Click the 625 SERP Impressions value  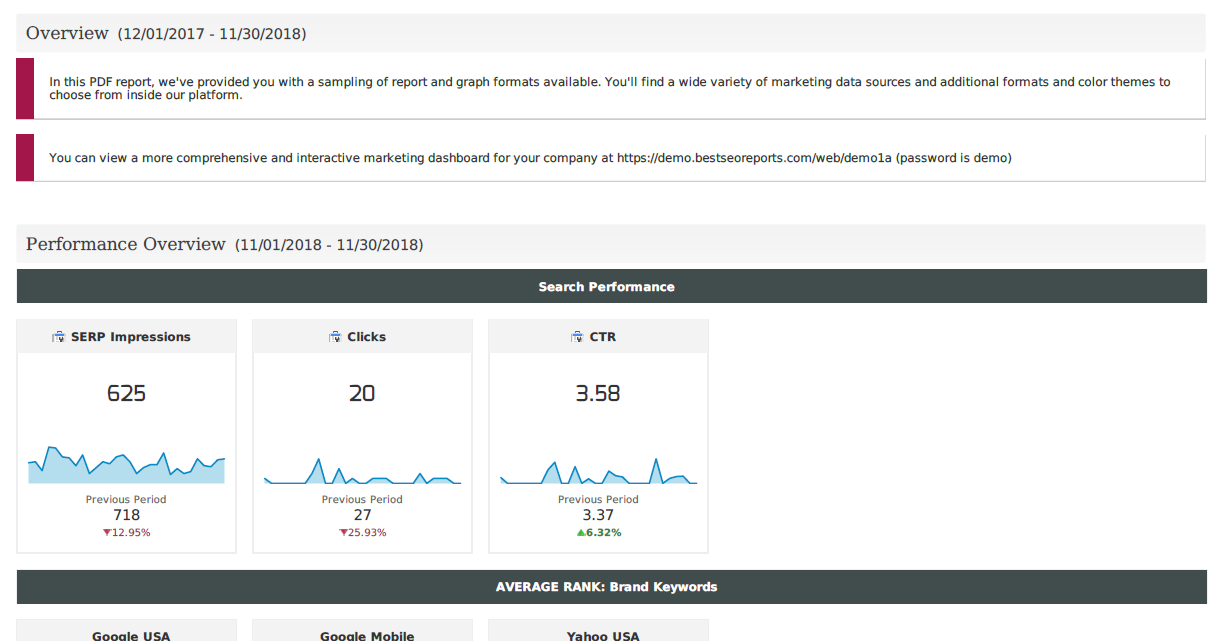point(126,394)
